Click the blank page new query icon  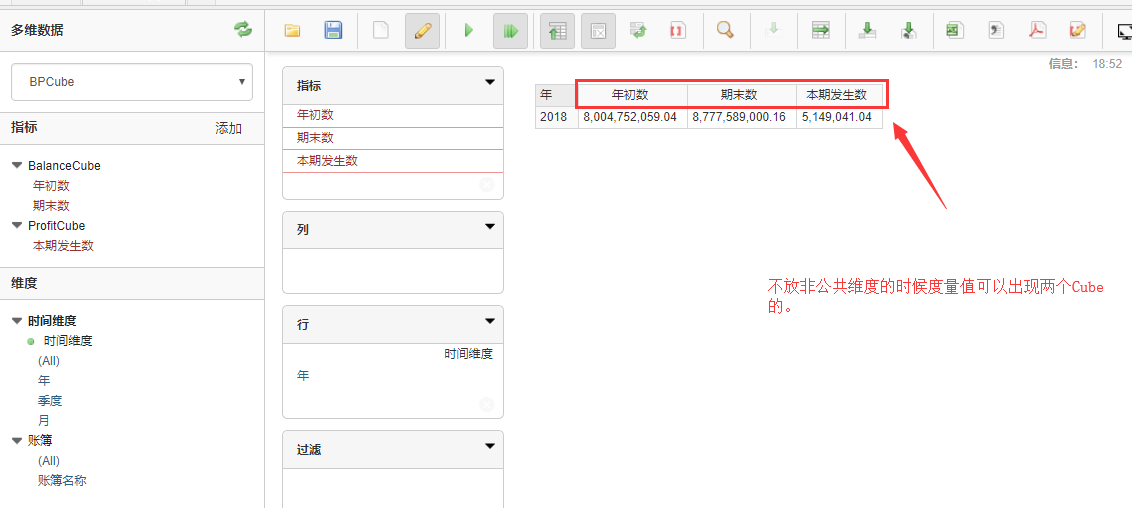click(380, 31)
